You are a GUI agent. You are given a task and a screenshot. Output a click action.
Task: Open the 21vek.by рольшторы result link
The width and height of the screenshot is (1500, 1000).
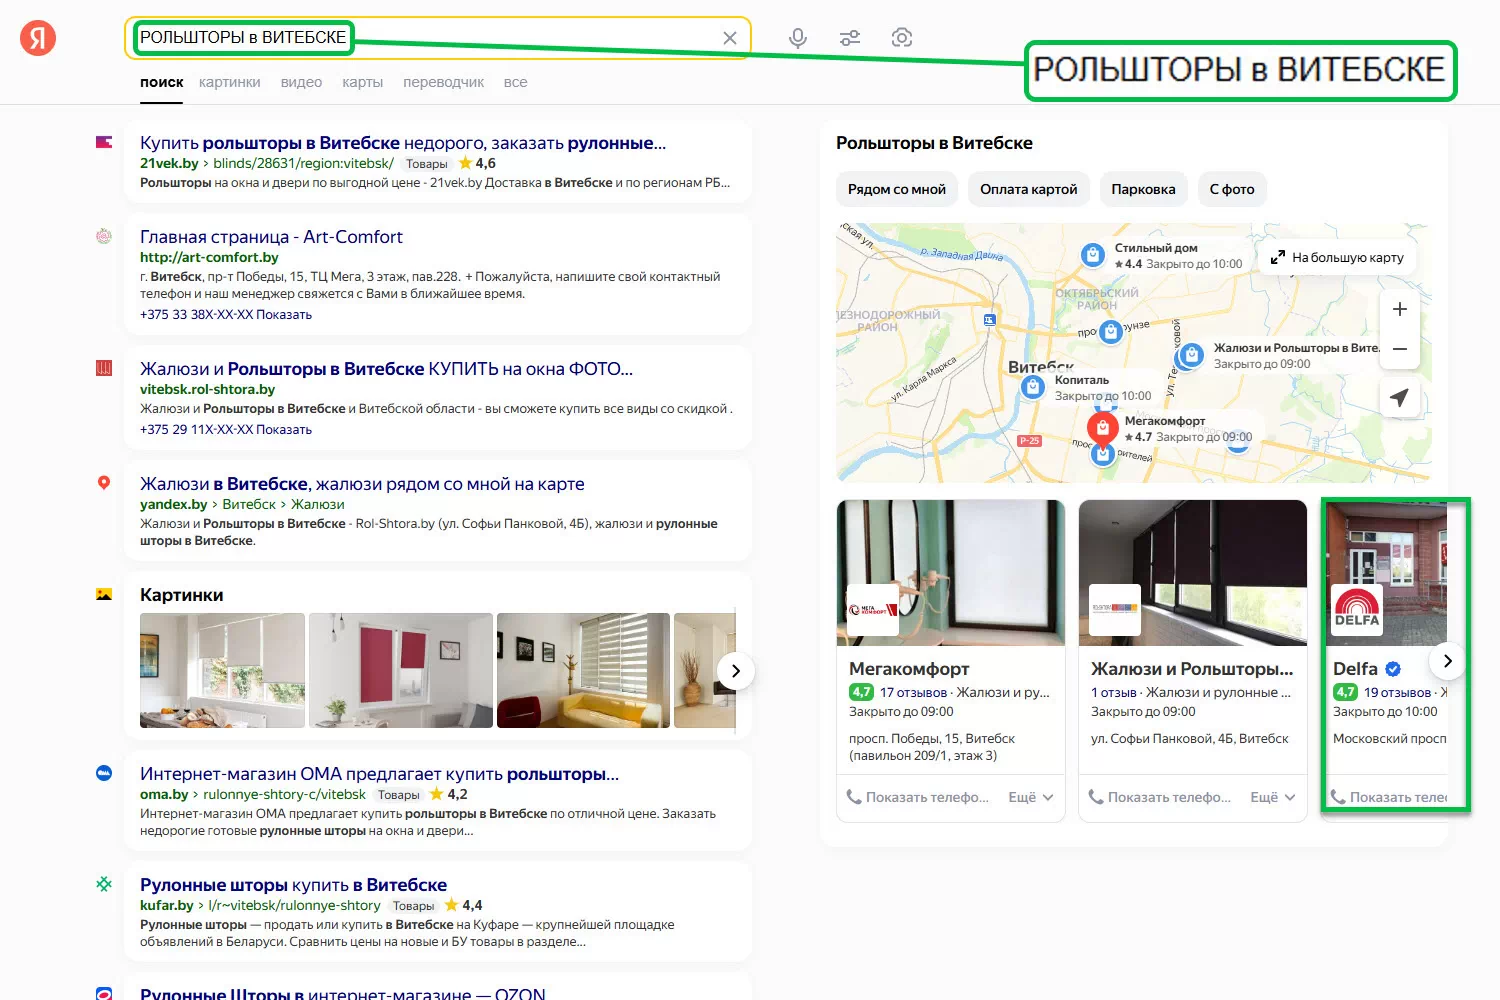402,143
